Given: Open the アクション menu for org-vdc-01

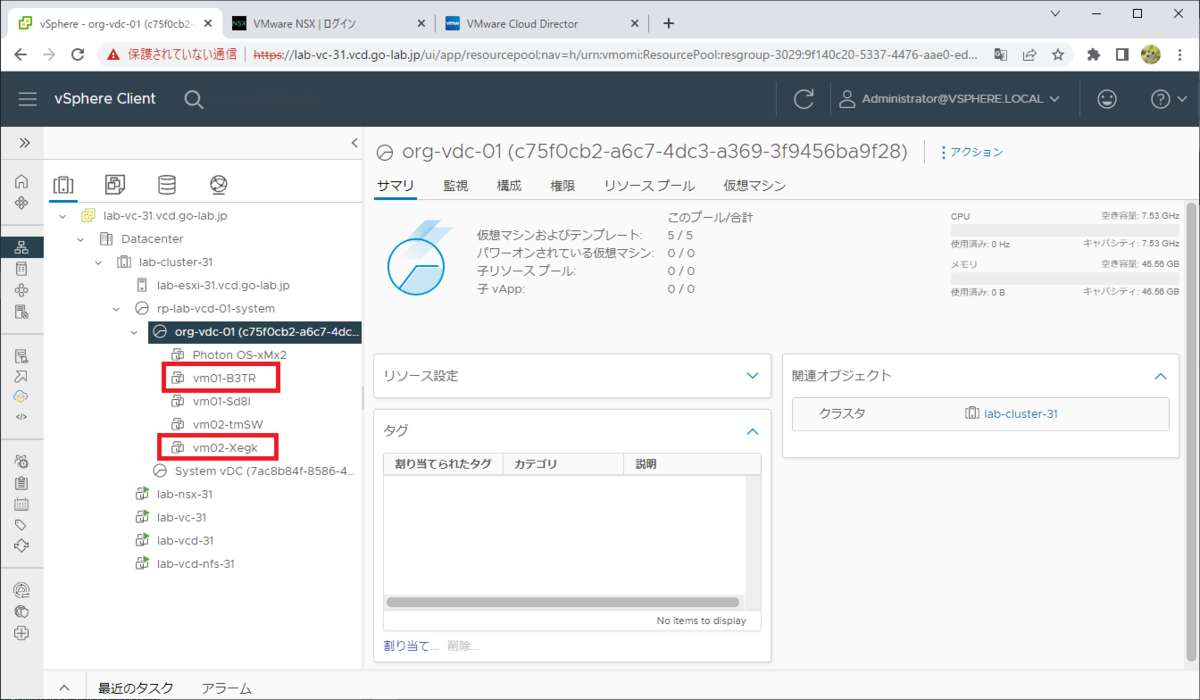Looking at the screenshot, I should point(970,152).
